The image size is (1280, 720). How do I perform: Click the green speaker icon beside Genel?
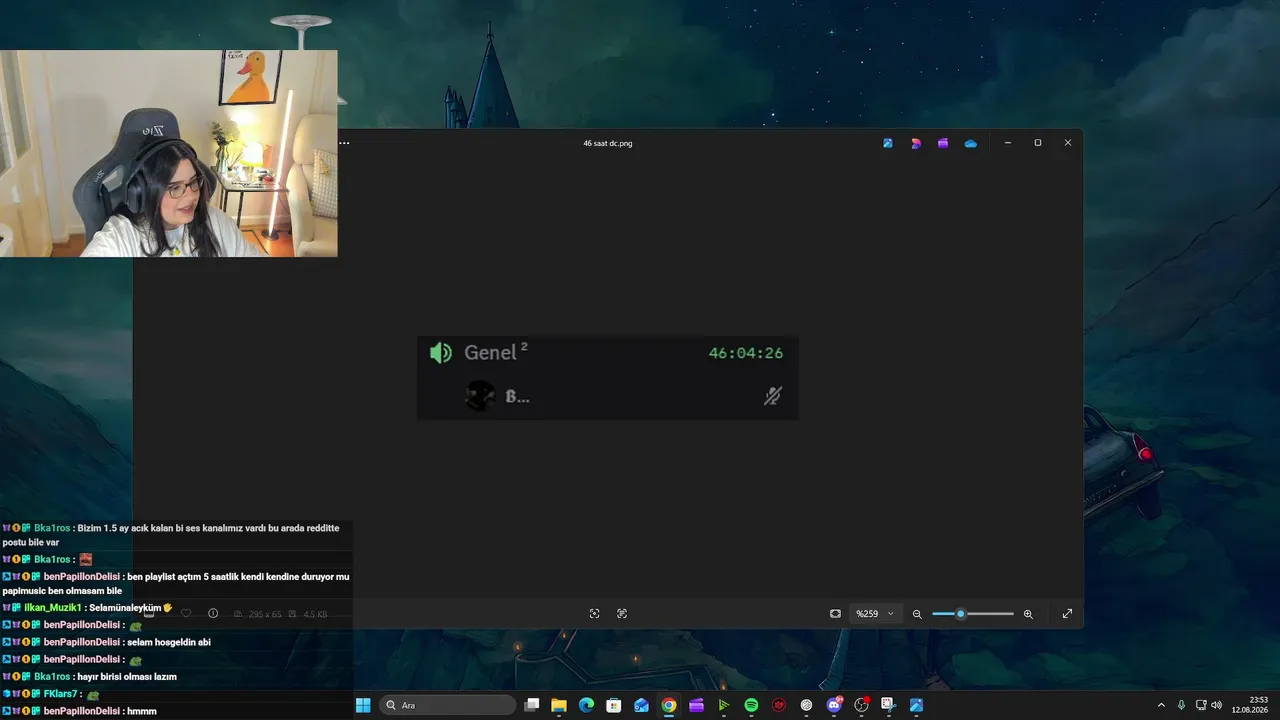441,353
